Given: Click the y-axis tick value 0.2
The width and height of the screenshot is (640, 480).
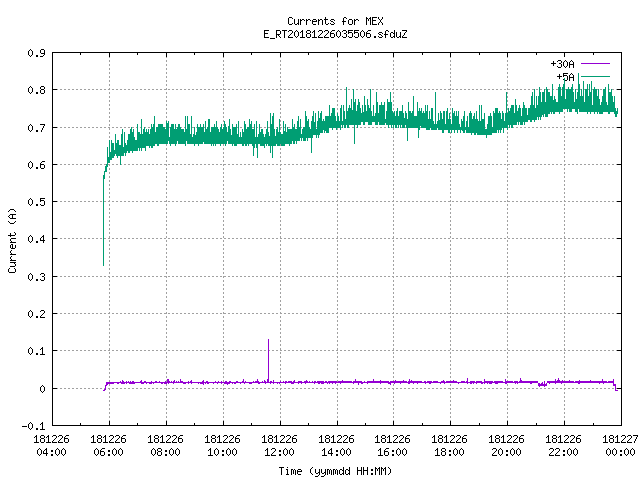Looking at the screenshot, I should click(36, 314).
